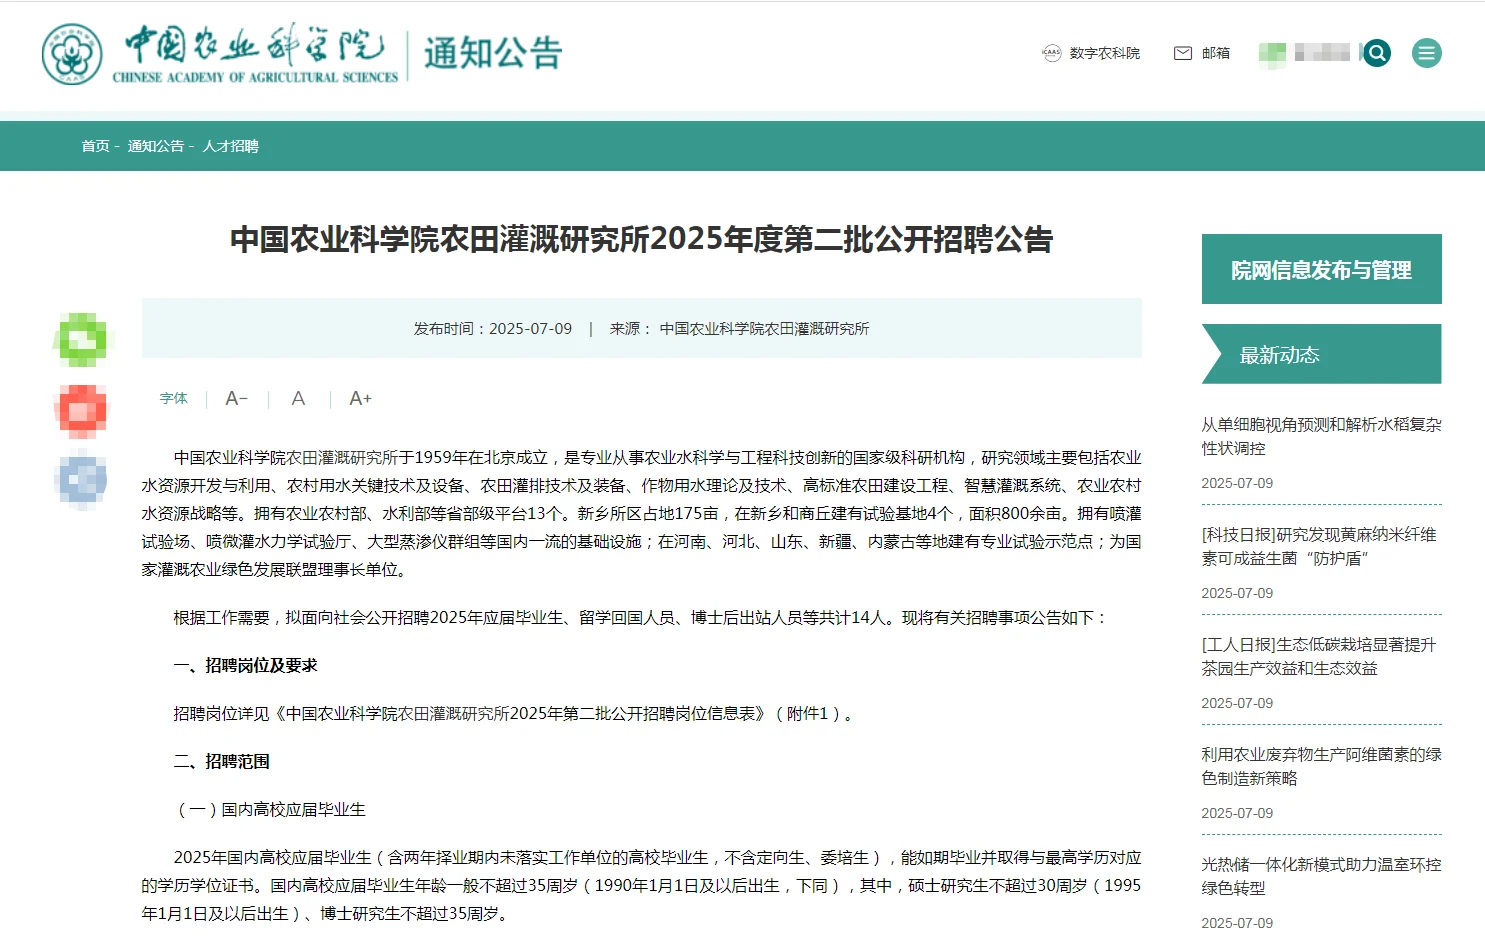Open 邮箱 link in header
This screenshot has height=937, width=1485.
[1216, 53]
